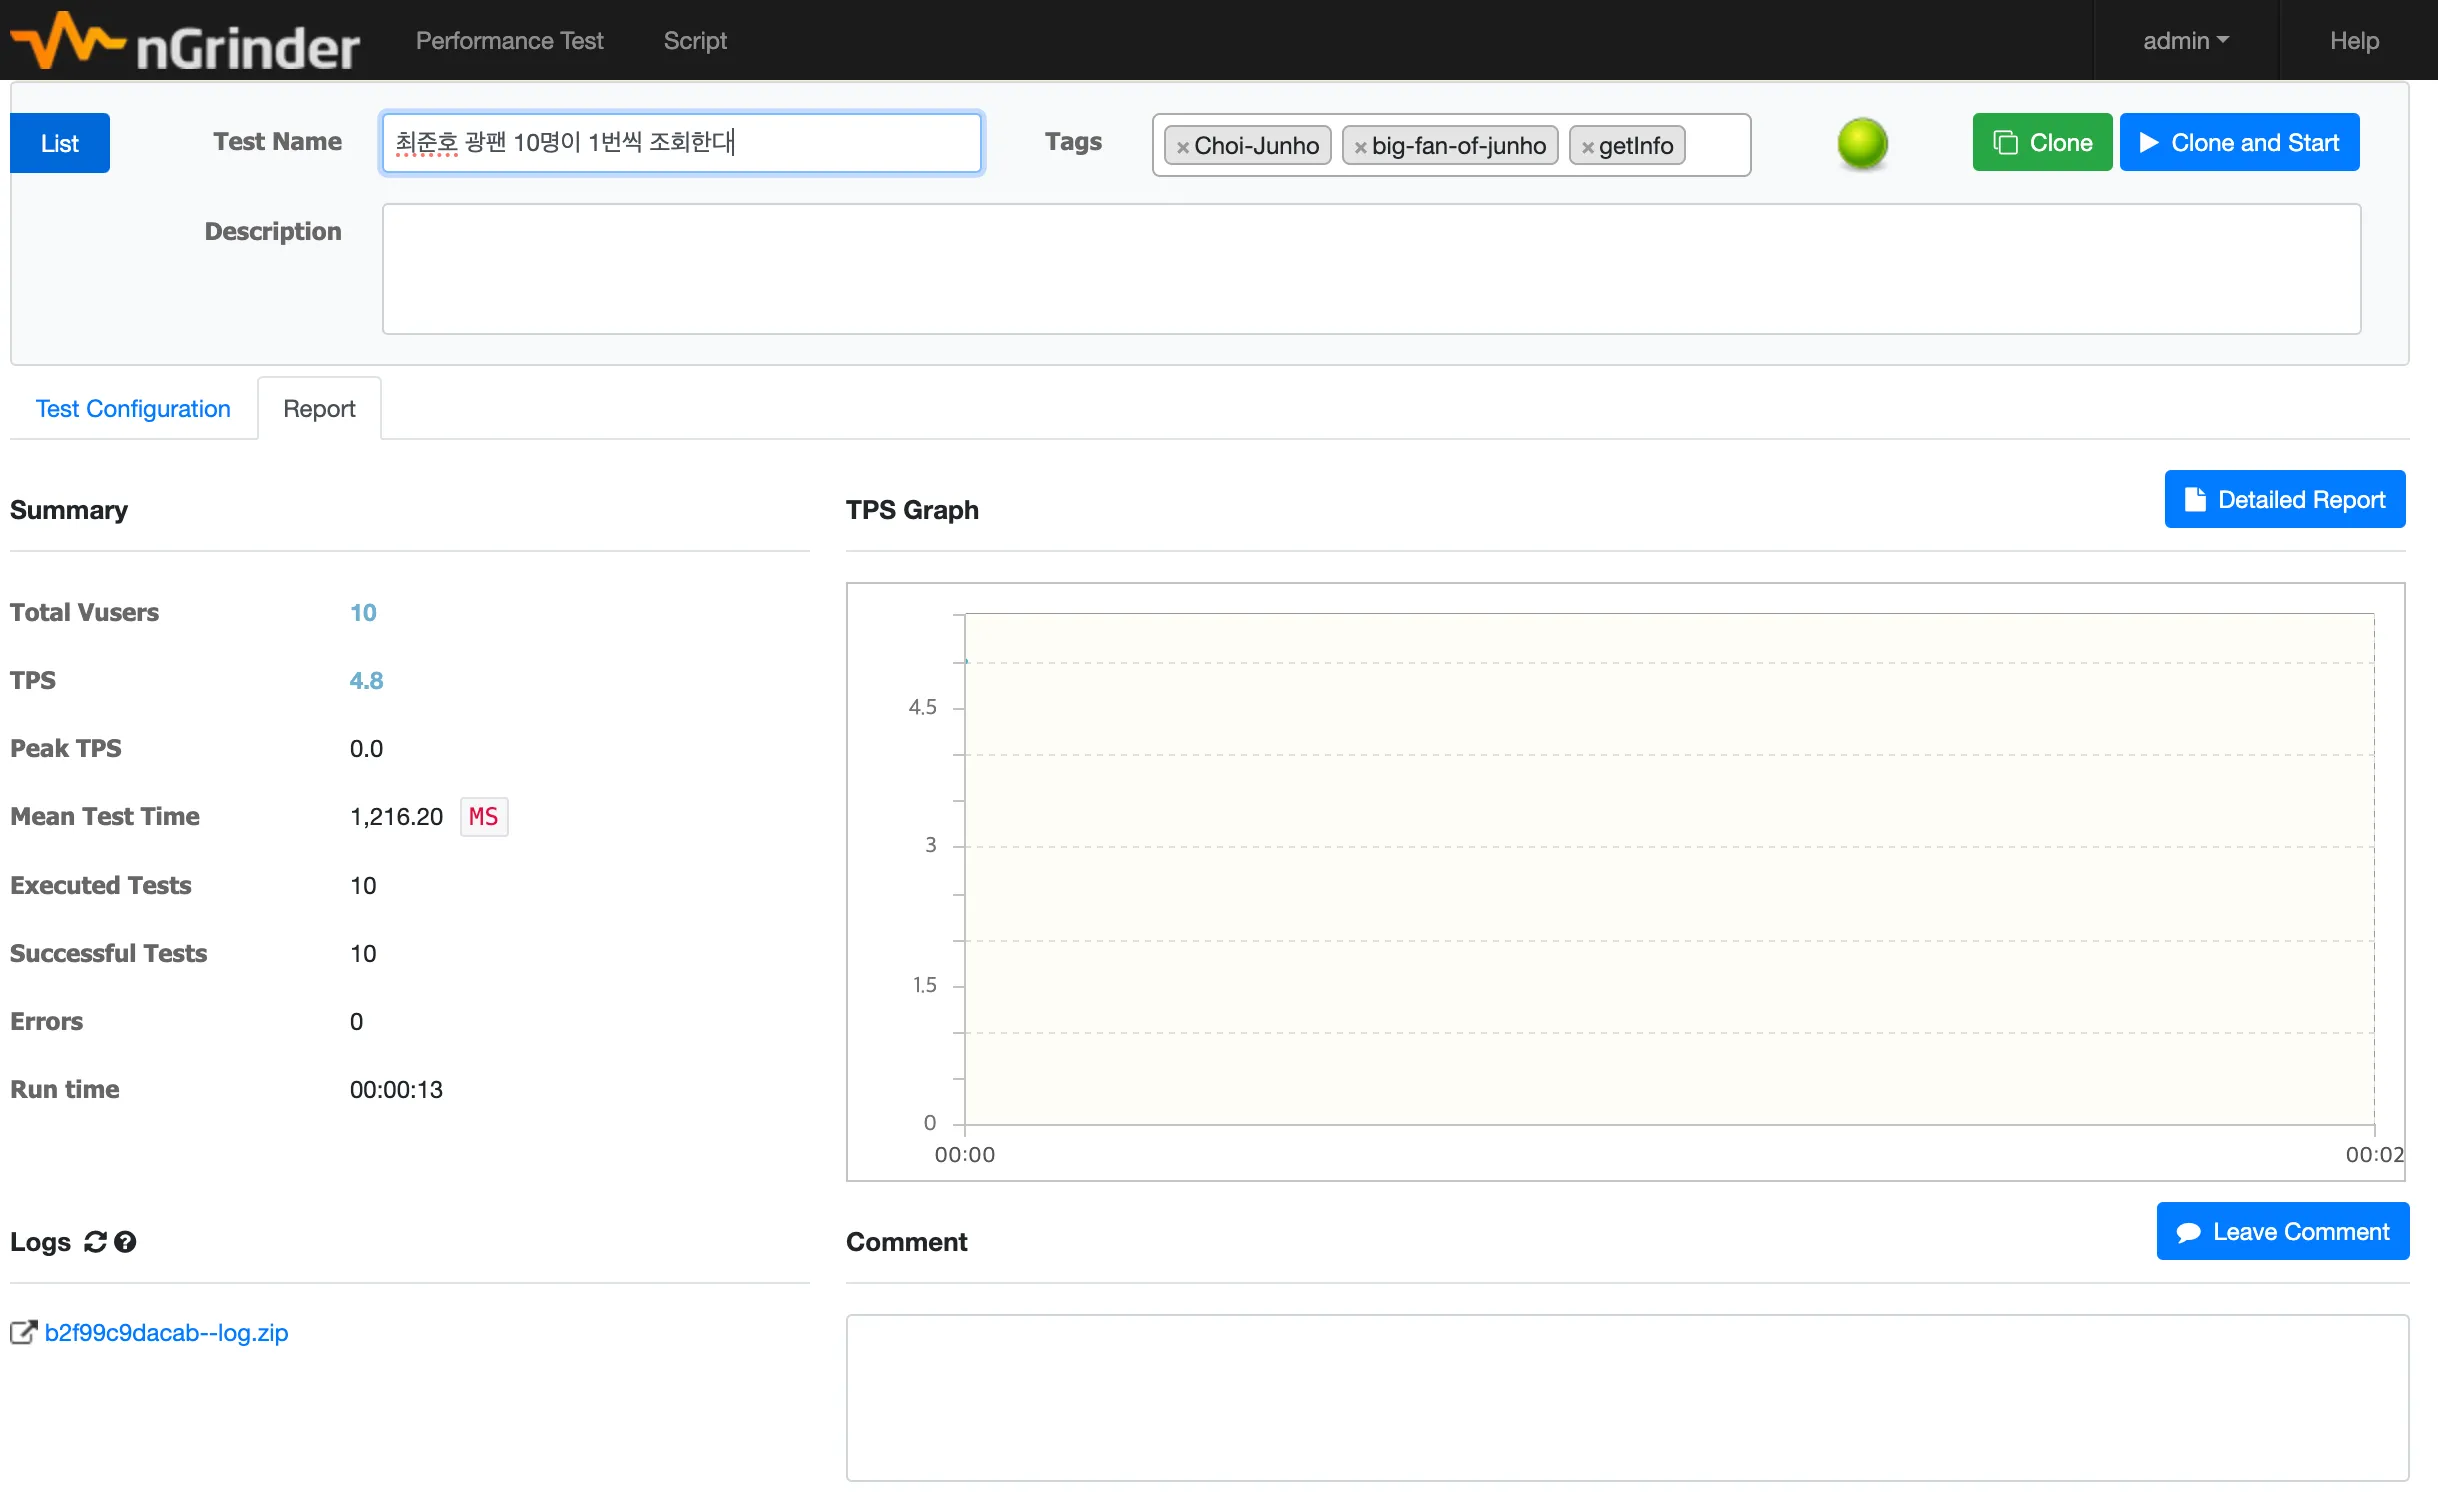Open the Detailed Report

tap(2284, 499)
